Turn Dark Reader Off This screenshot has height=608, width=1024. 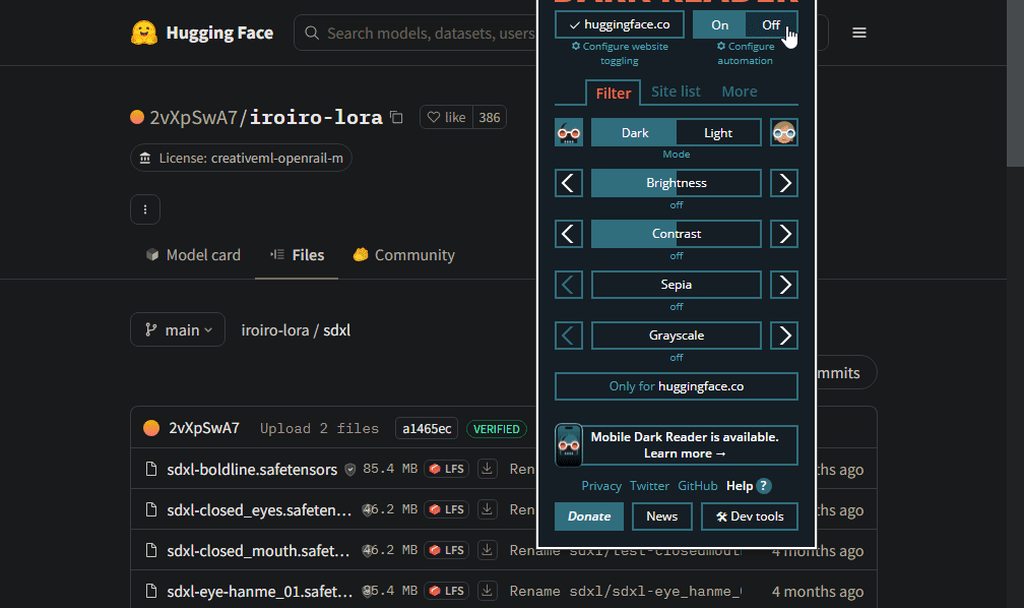[771, 25]
